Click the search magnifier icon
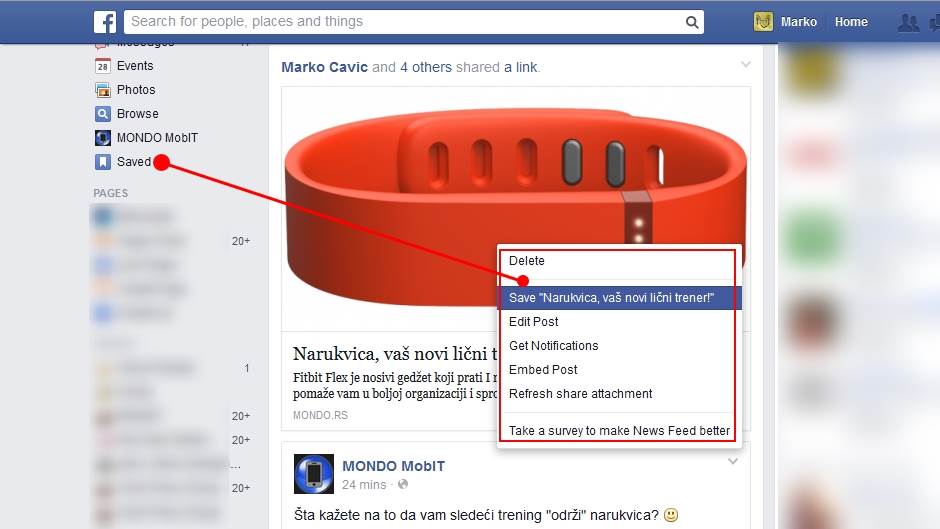This screenshot has height=529, width=940. pos(692,22)
